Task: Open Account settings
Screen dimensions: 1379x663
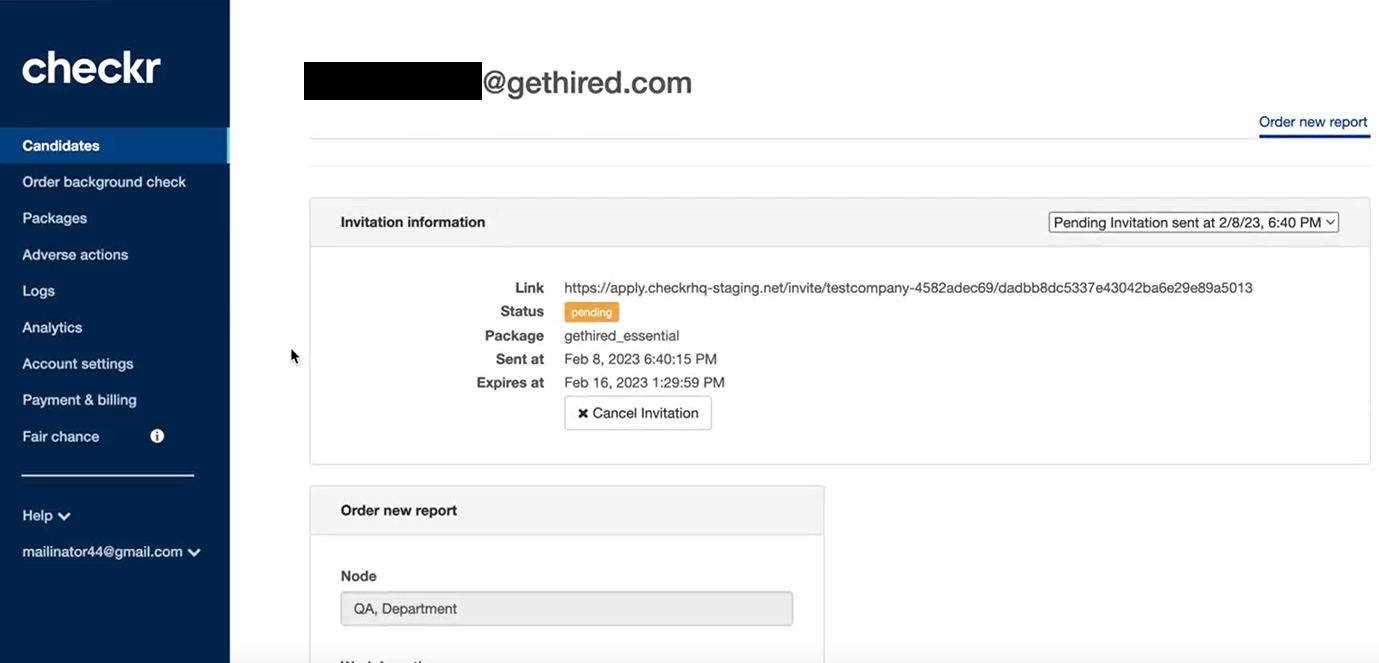Action: [78, 364]
